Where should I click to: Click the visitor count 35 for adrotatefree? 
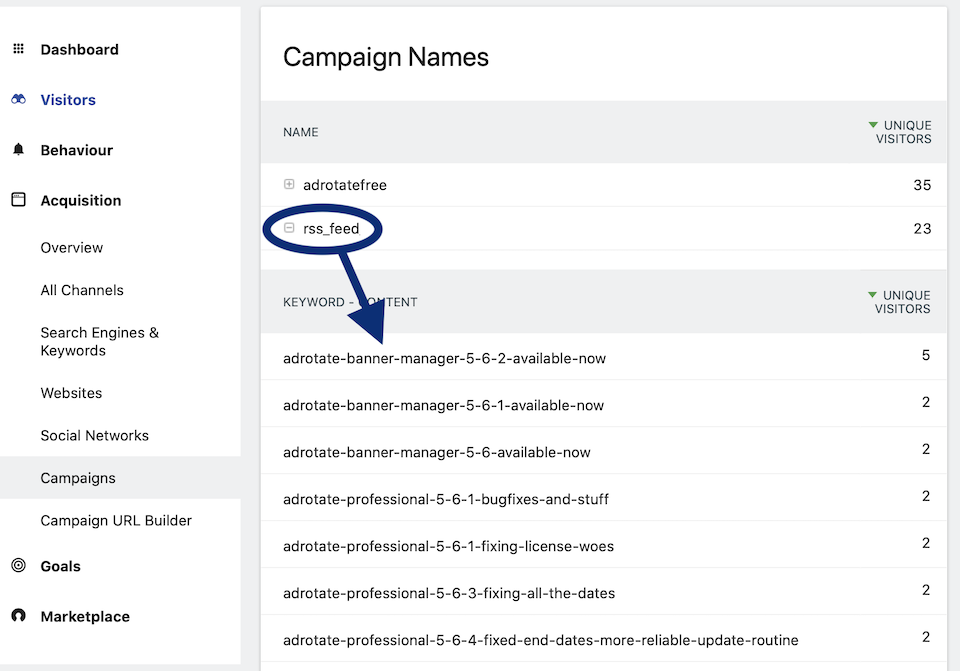(x=922, y=184)
